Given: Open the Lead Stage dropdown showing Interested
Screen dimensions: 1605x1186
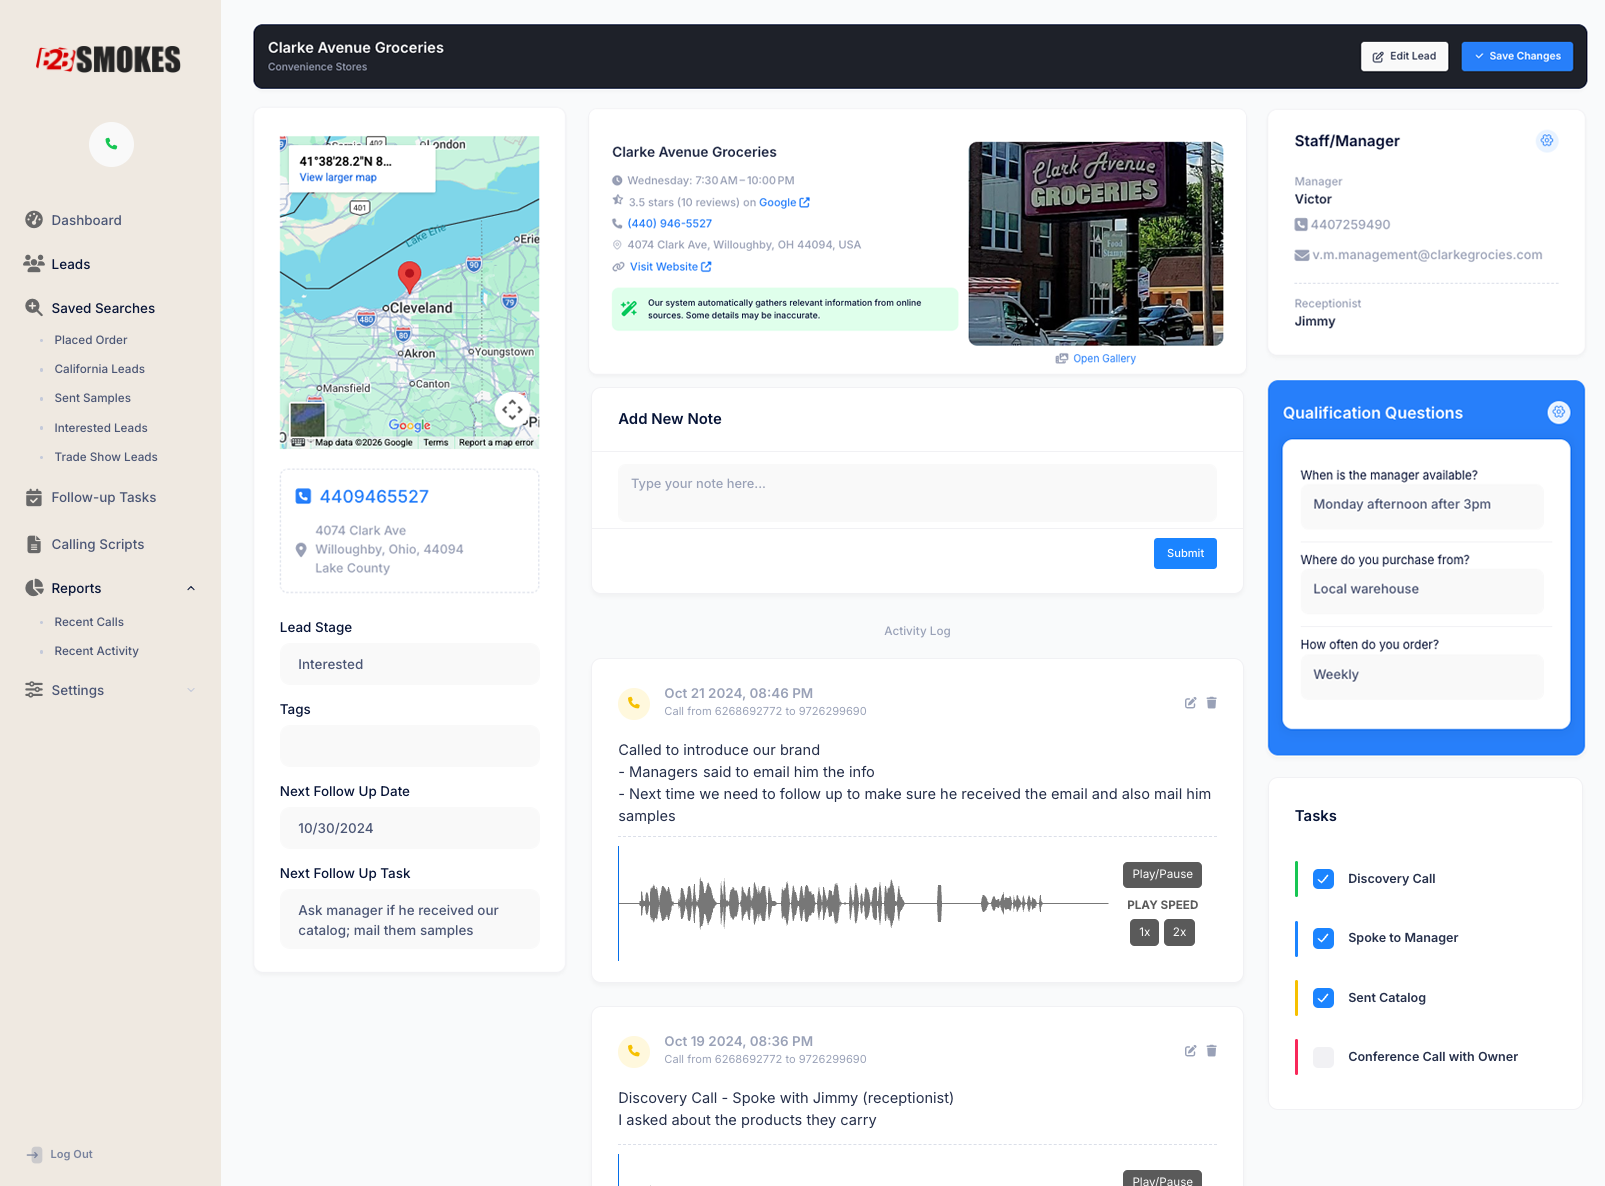Looking at the screenshot, I should pyautogui.click(x=409, y=664).
